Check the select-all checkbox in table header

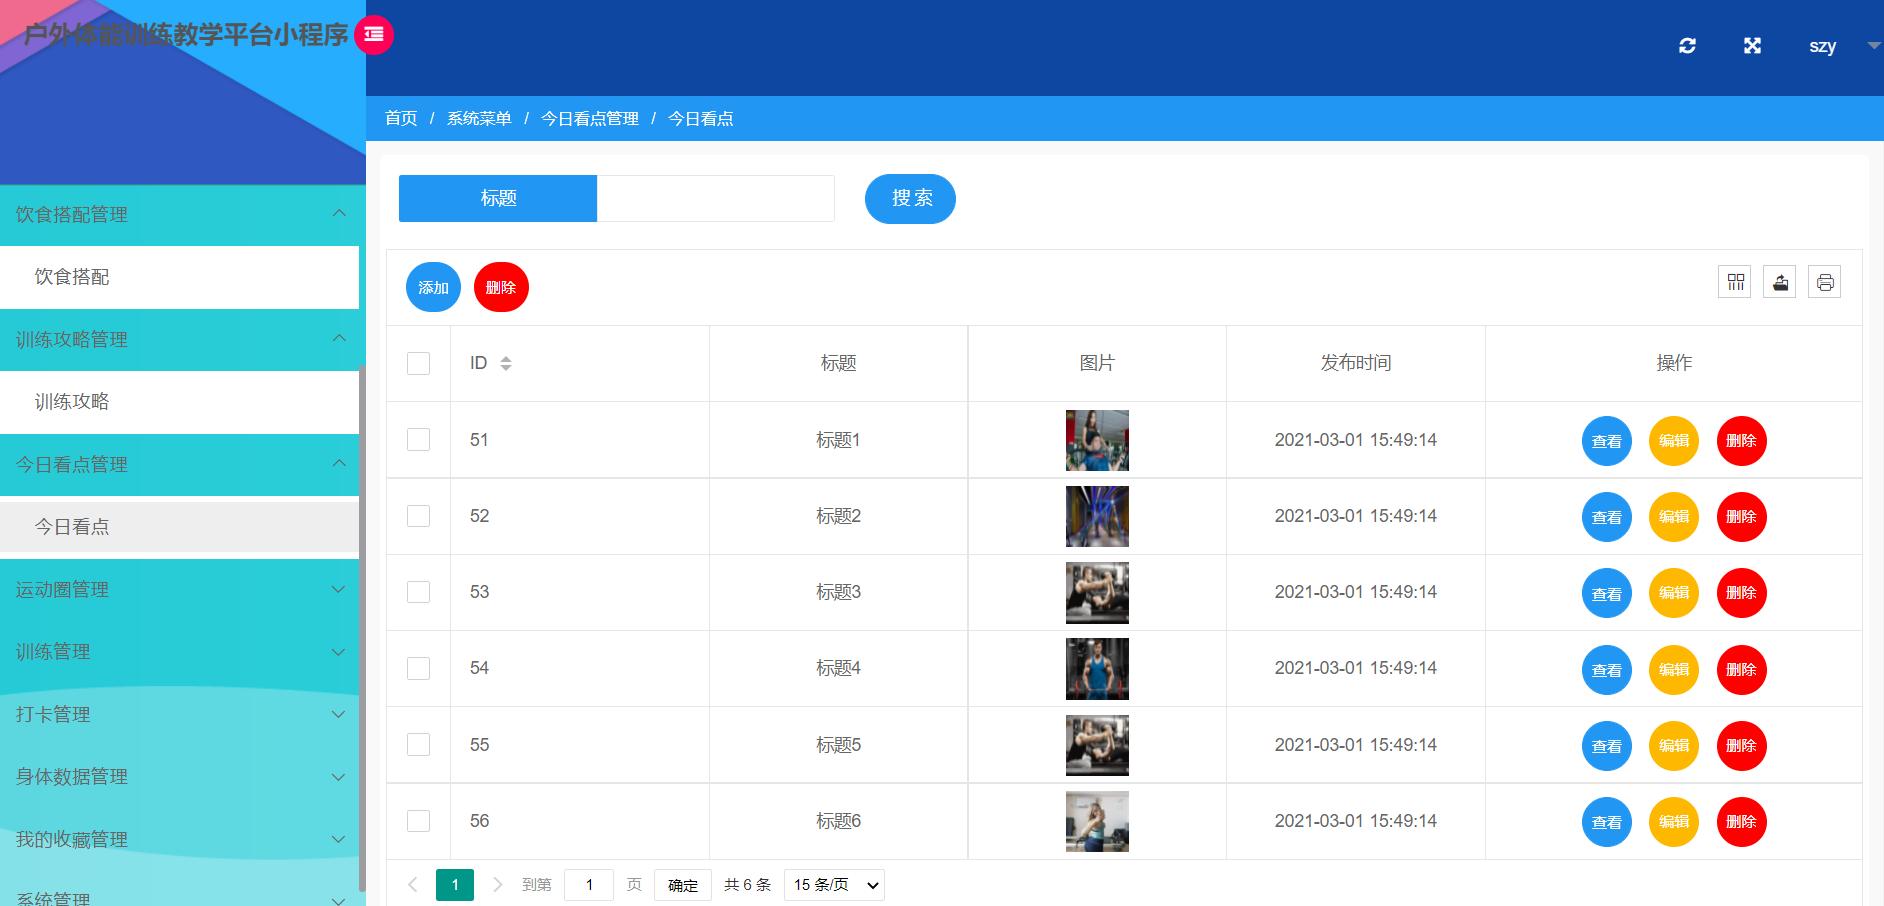[418, 363]
